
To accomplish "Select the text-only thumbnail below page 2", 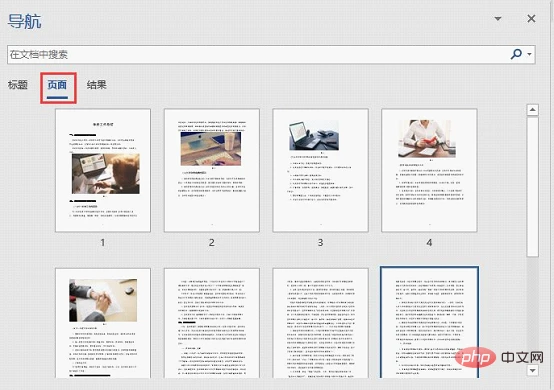I will 212,323.
